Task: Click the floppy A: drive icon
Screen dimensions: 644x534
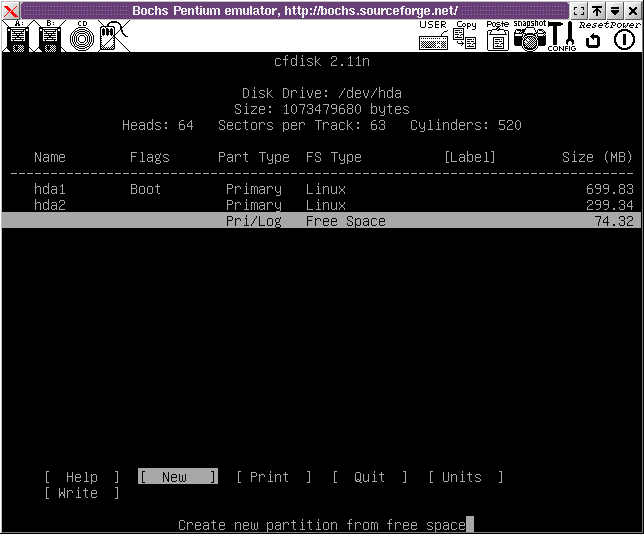Action: pos(17,37)
